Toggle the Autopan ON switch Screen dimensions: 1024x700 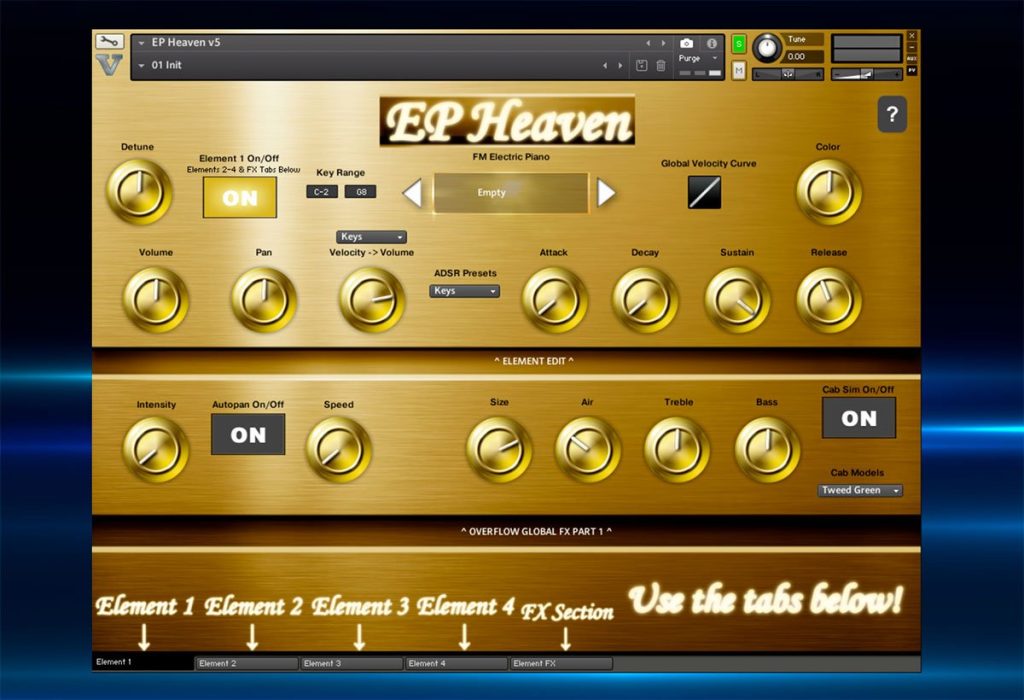pos(248,434)
